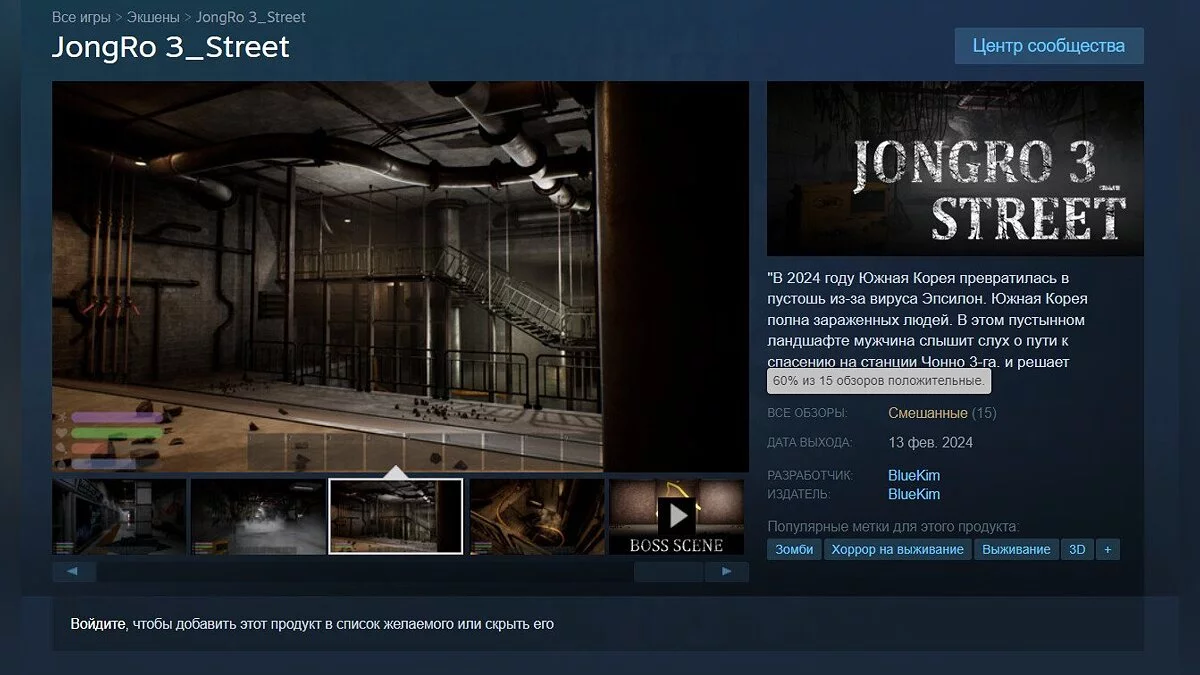Select fourth orange-toned screenshot thumbnail

[x=537, y=516]
